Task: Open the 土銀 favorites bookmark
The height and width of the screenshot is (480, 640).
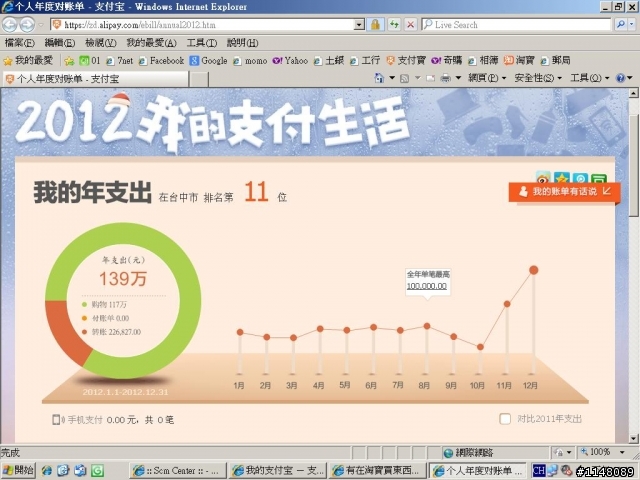Action: tap(329, 61)
